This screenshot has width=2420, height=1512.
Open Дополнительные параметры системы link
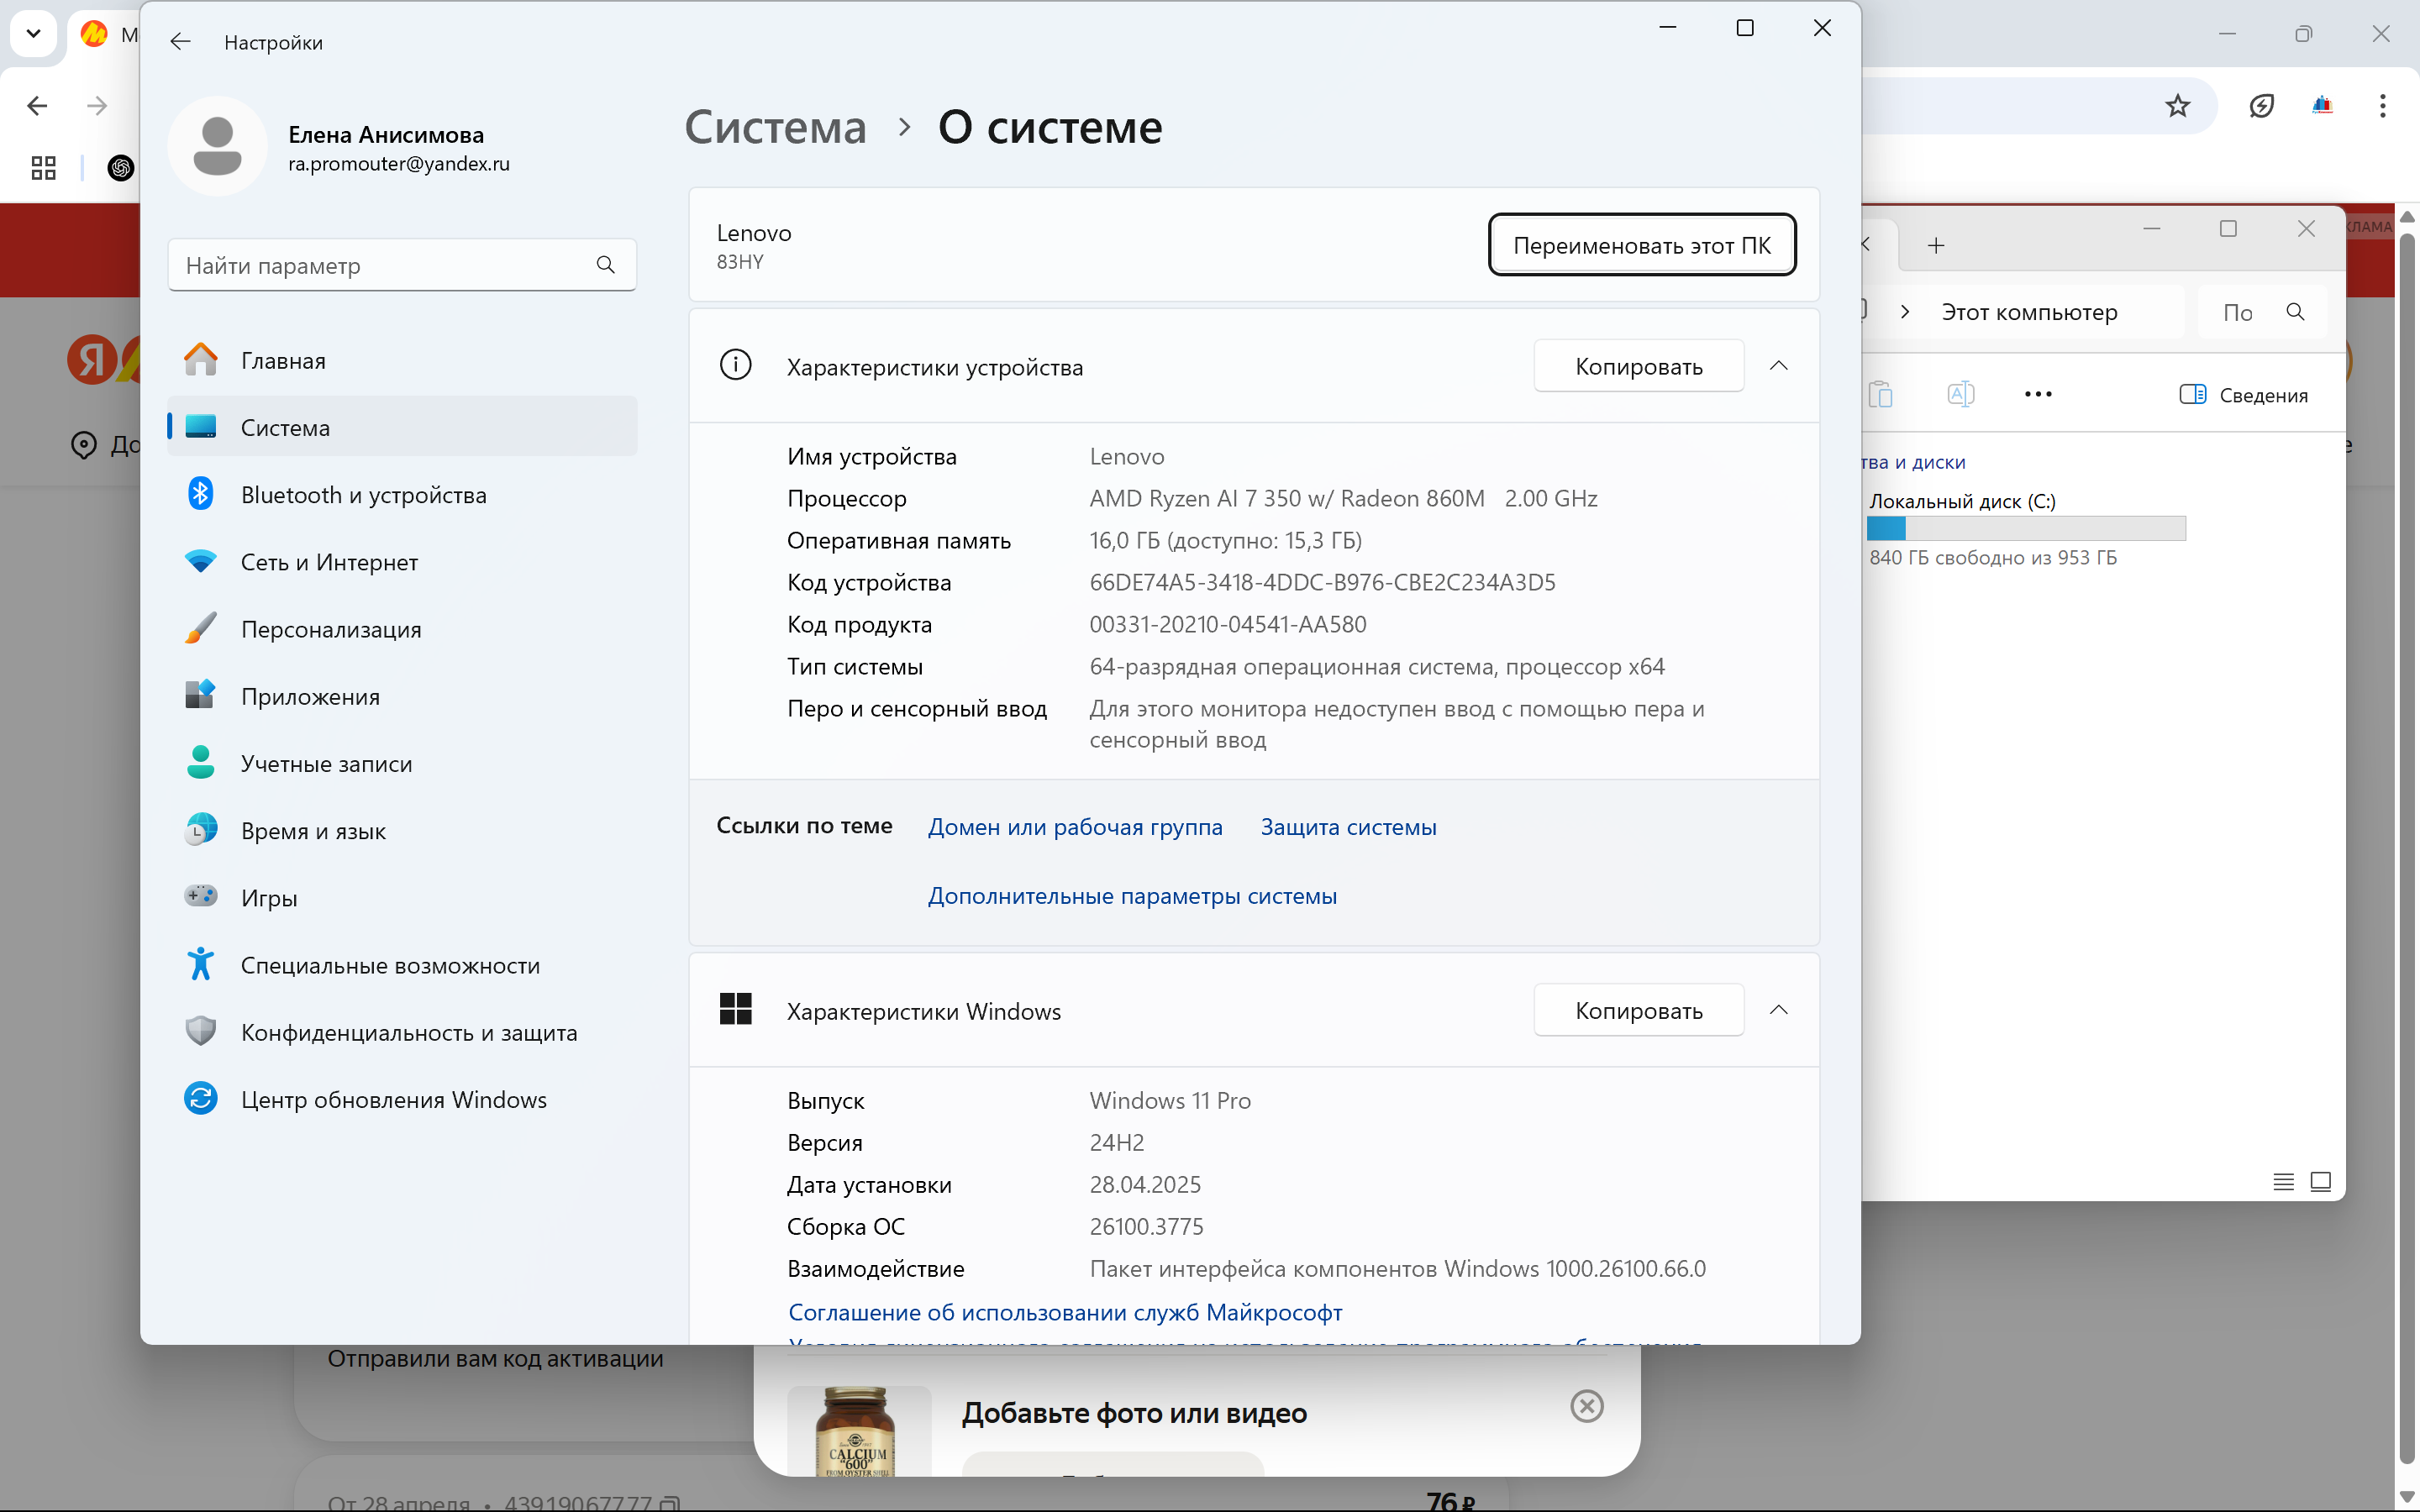pyautogui.click(x=1131, y=896)
